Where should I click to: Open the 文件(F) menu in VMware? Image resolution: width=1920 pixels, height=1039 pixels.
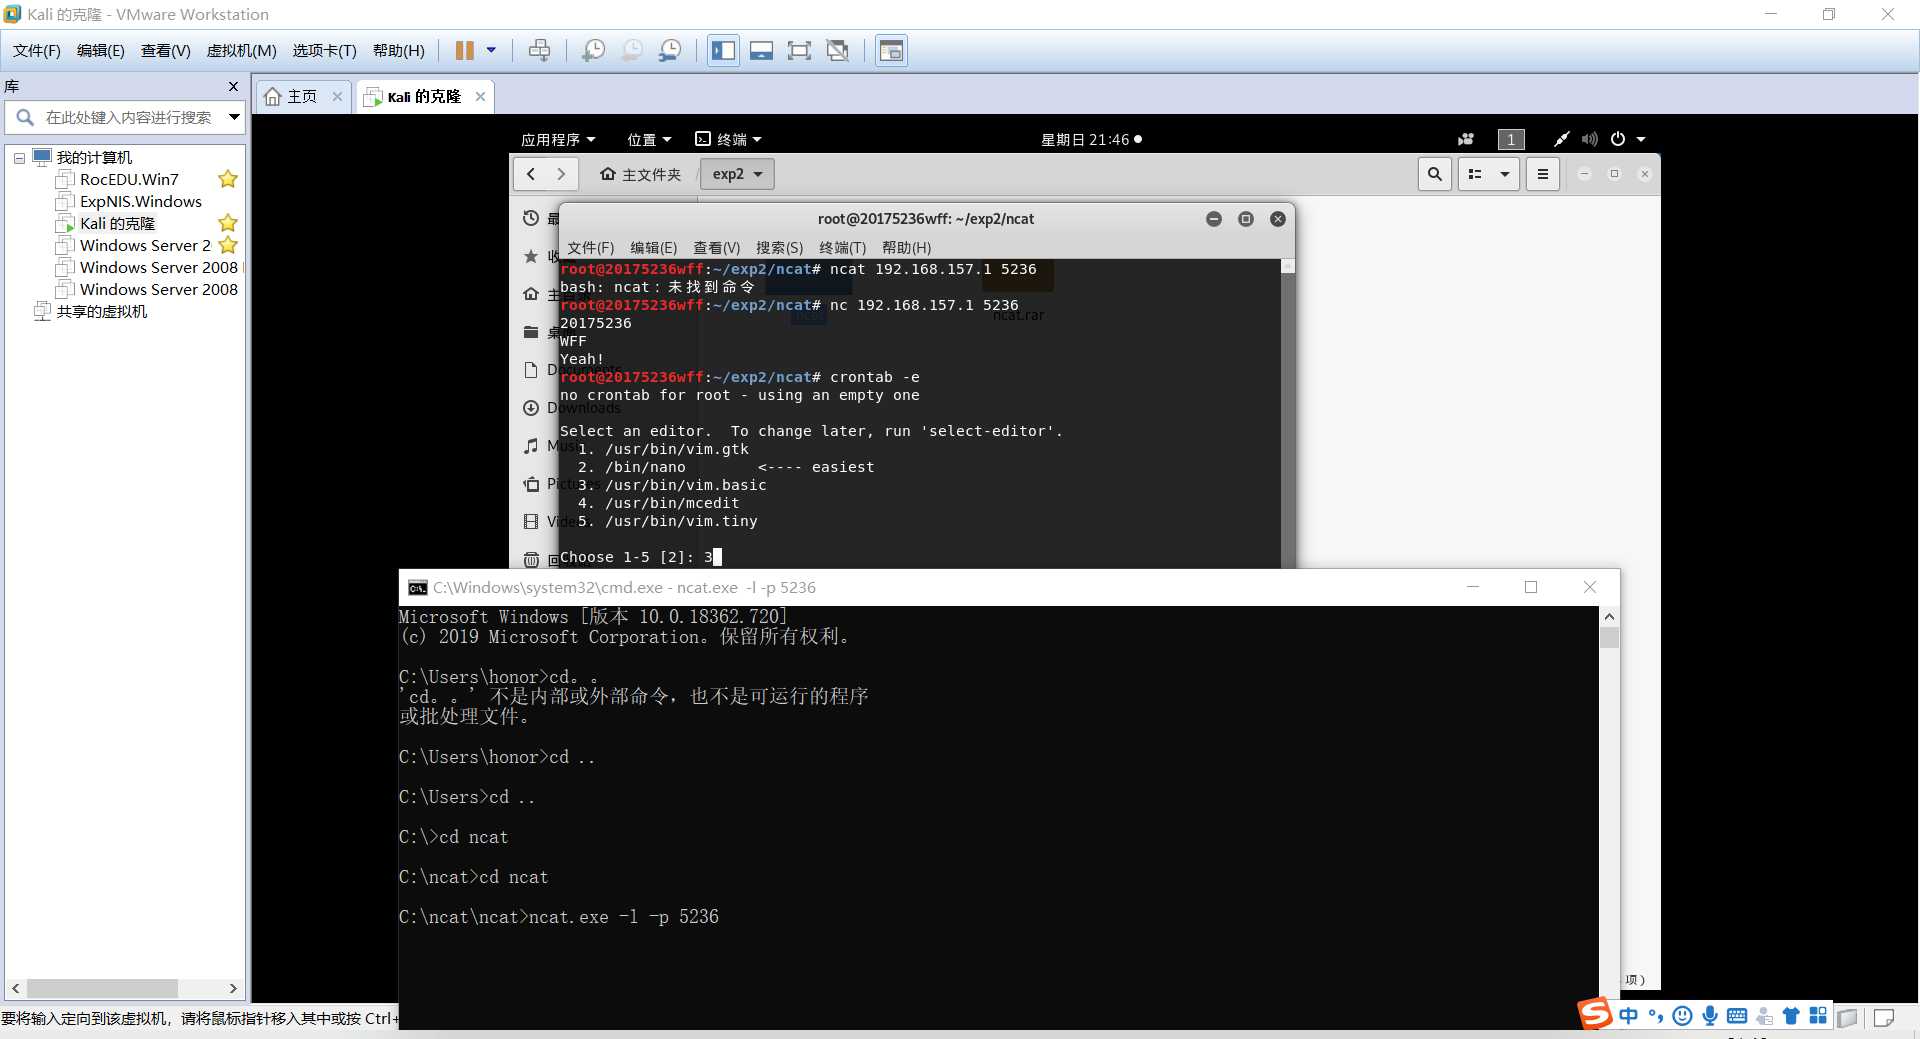pyautogui.click(x=37, y=50)
